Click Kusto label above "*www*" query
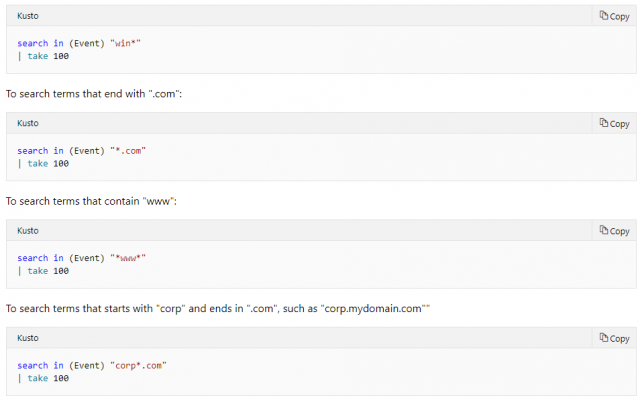The image size is (640, 400). (x=28, y=231)
